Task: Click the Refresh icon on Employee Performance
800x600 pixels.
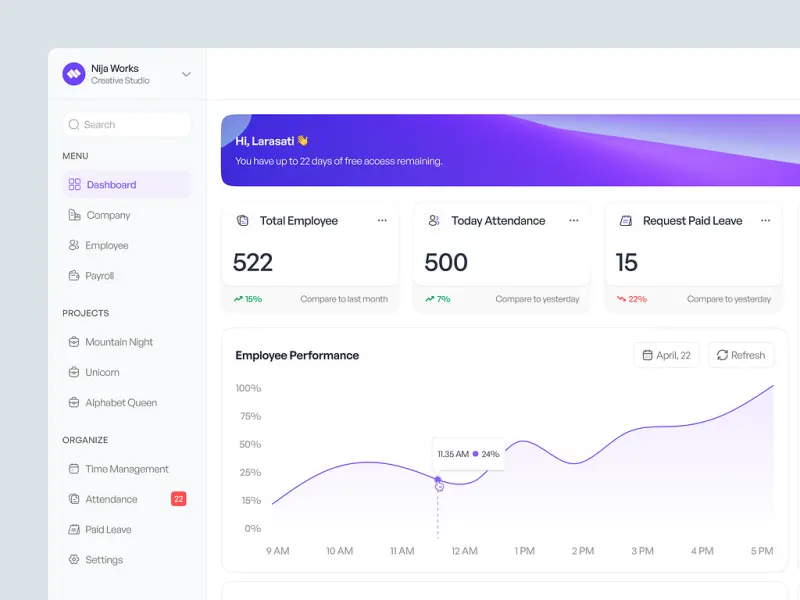Action: 724,355
